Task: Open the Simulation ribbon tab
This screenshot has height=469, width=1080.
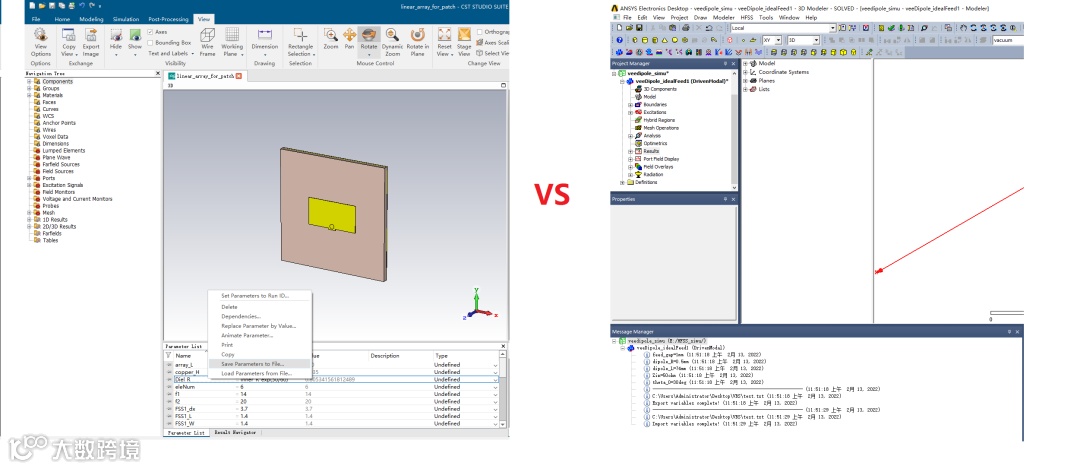Action: 125,19
